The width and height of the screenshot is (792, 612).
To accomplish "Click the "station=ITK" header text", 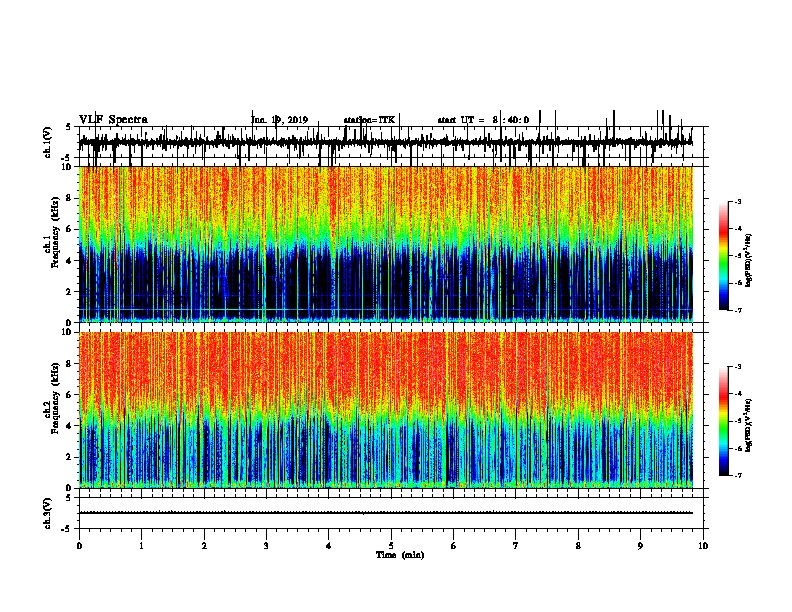I will tap(369, 120).
